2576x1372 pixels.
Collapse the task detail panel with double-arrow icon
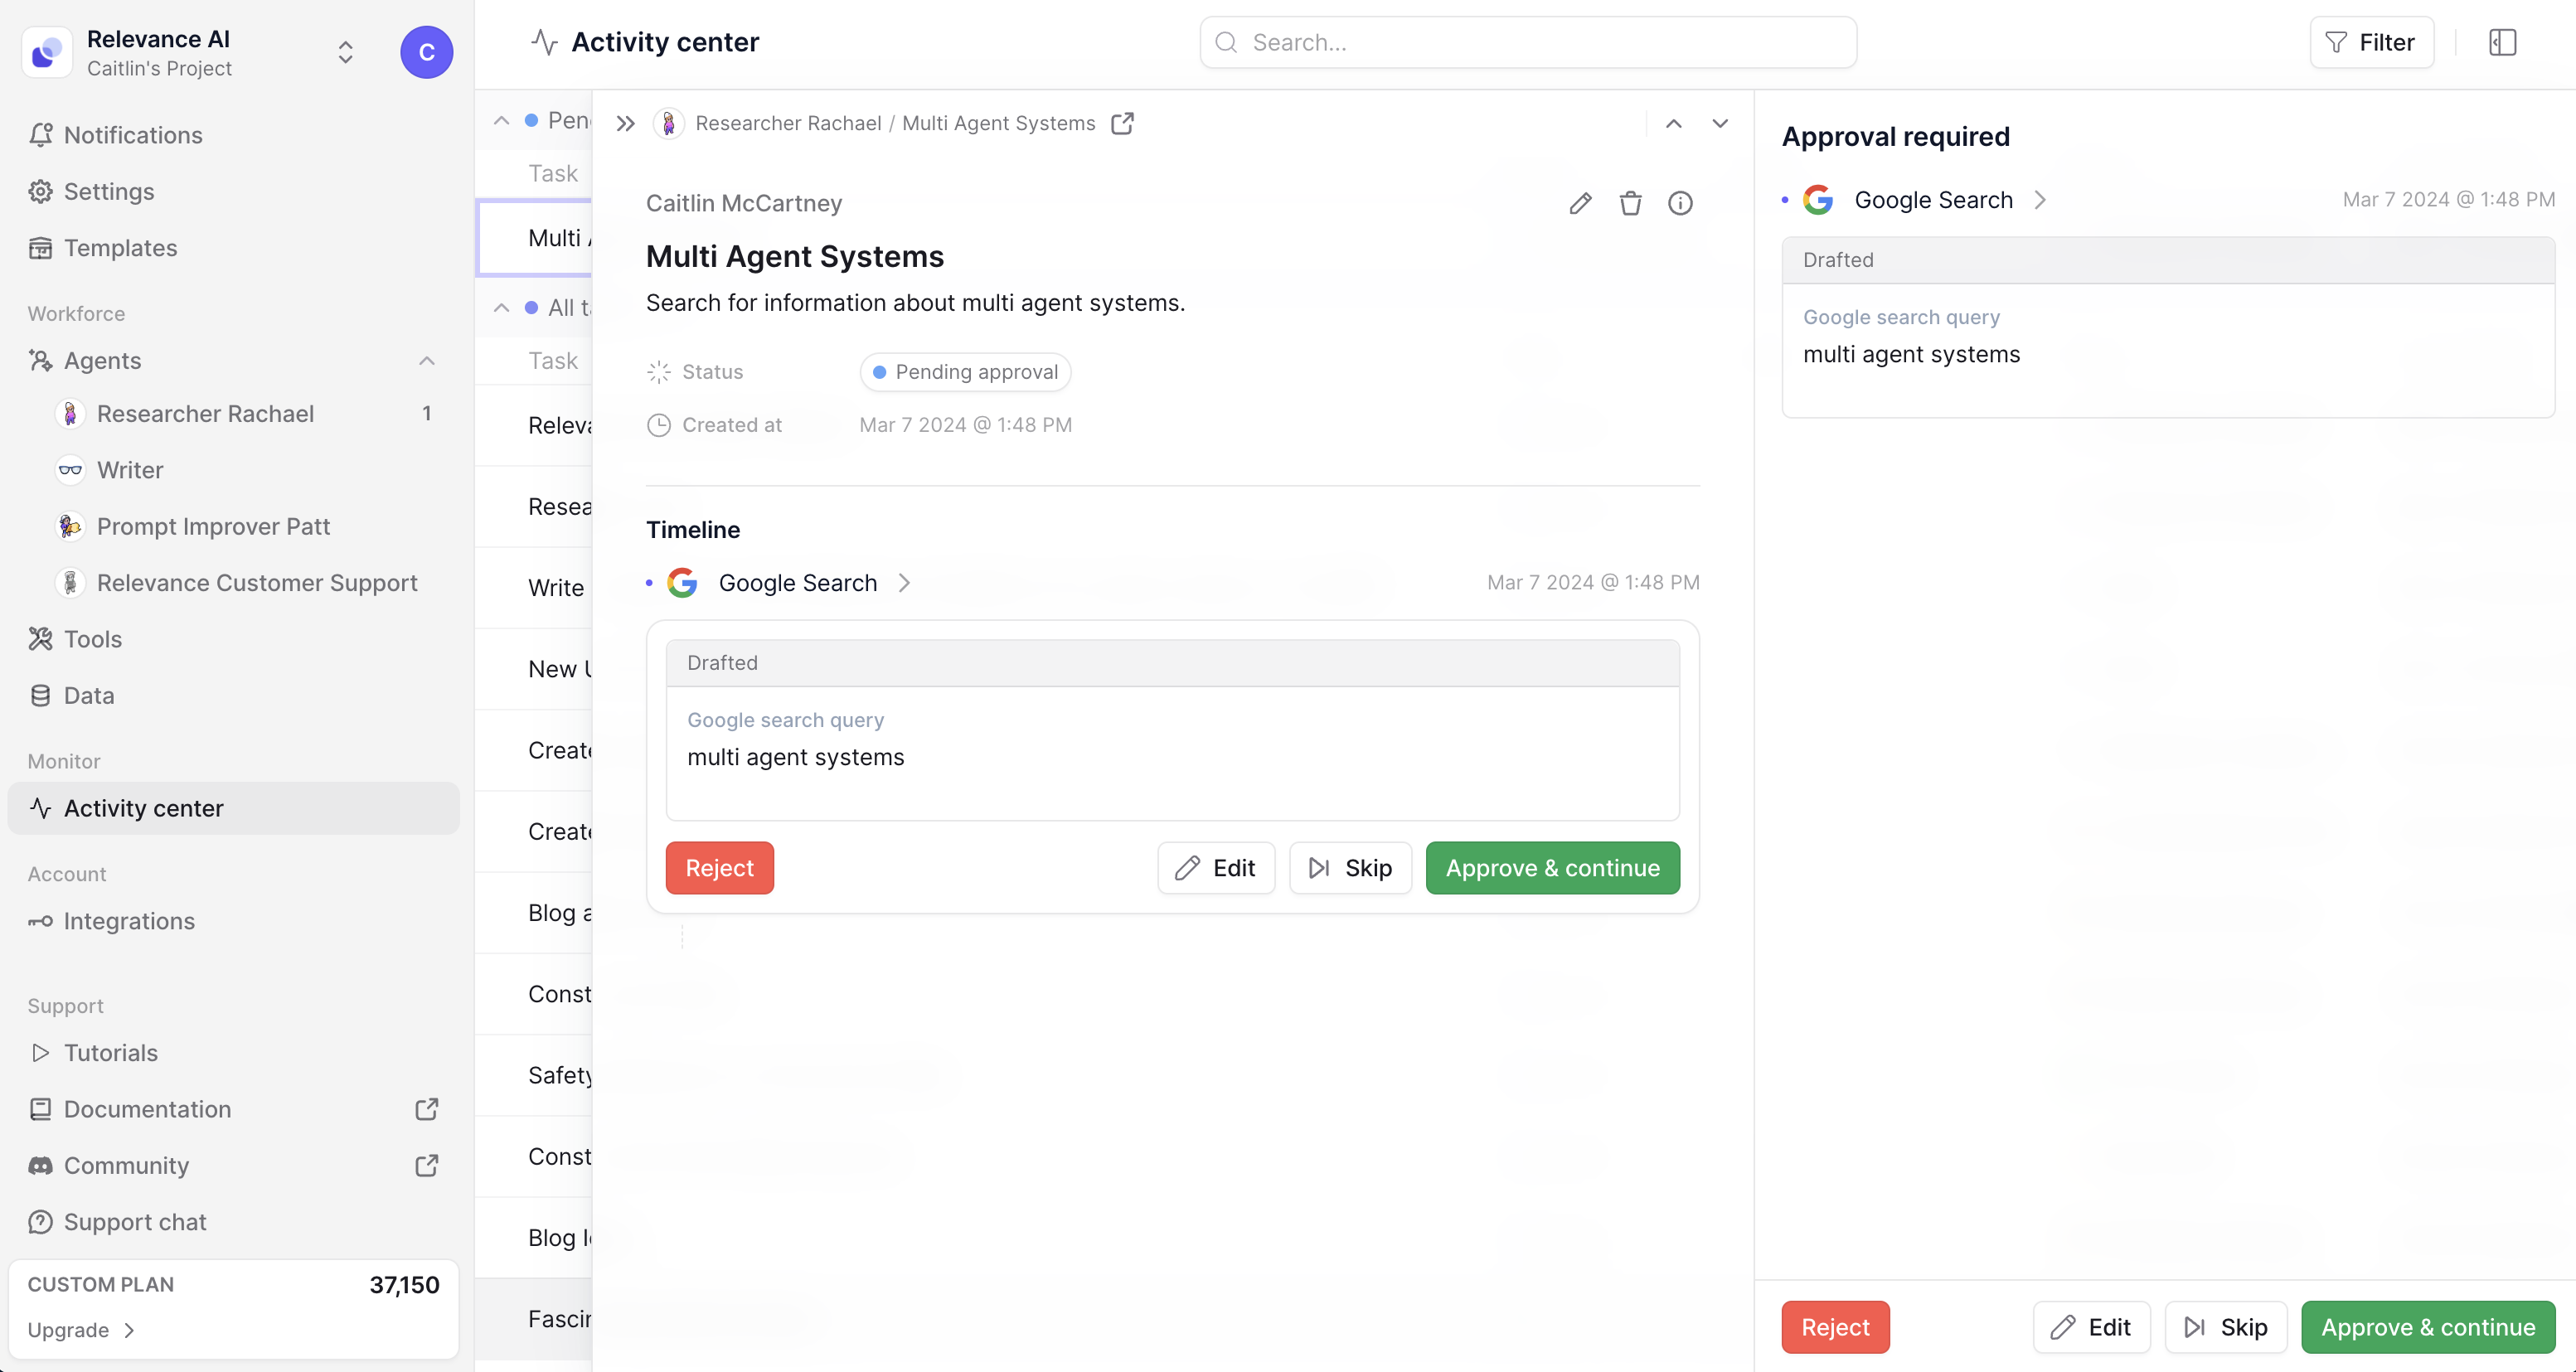tap(625, 123)
